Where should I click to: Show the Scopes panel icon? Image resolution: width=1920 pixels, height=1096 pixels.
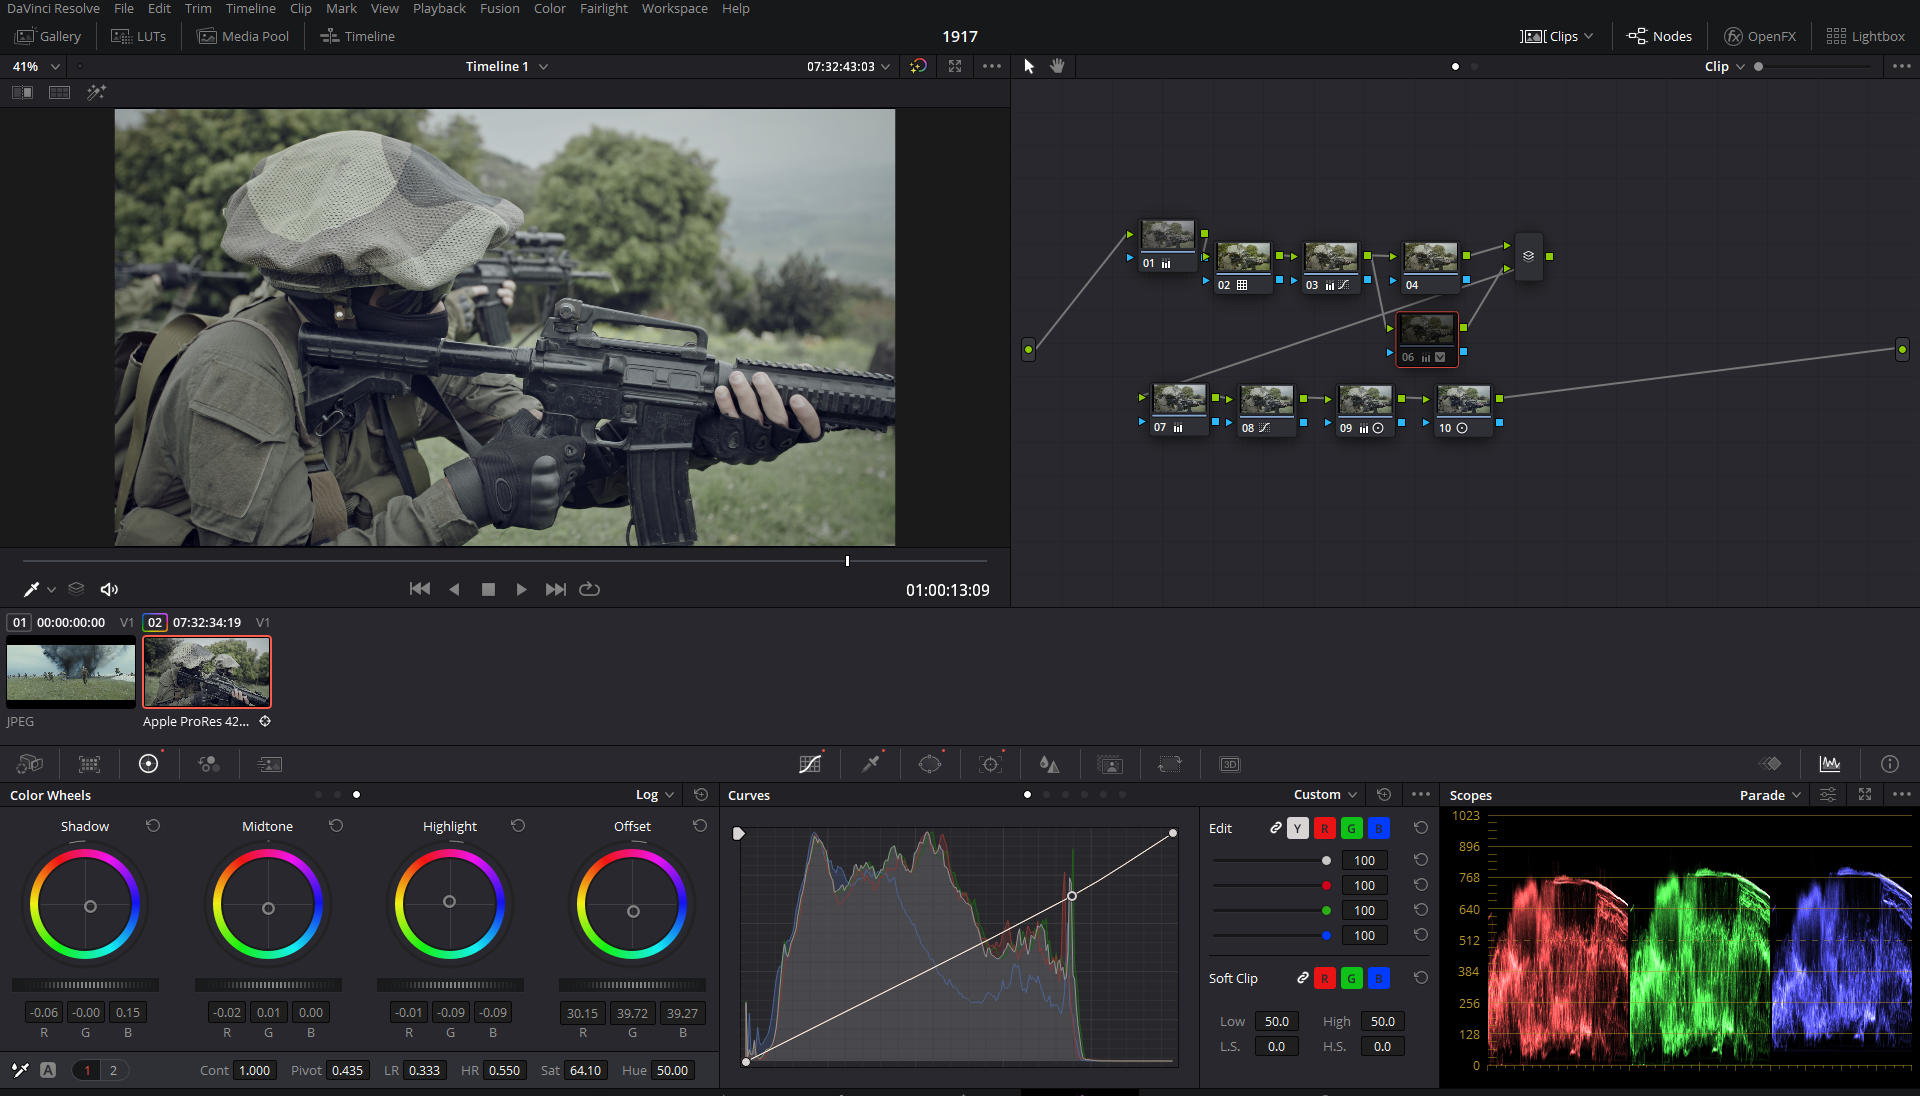click(1830, 764)
